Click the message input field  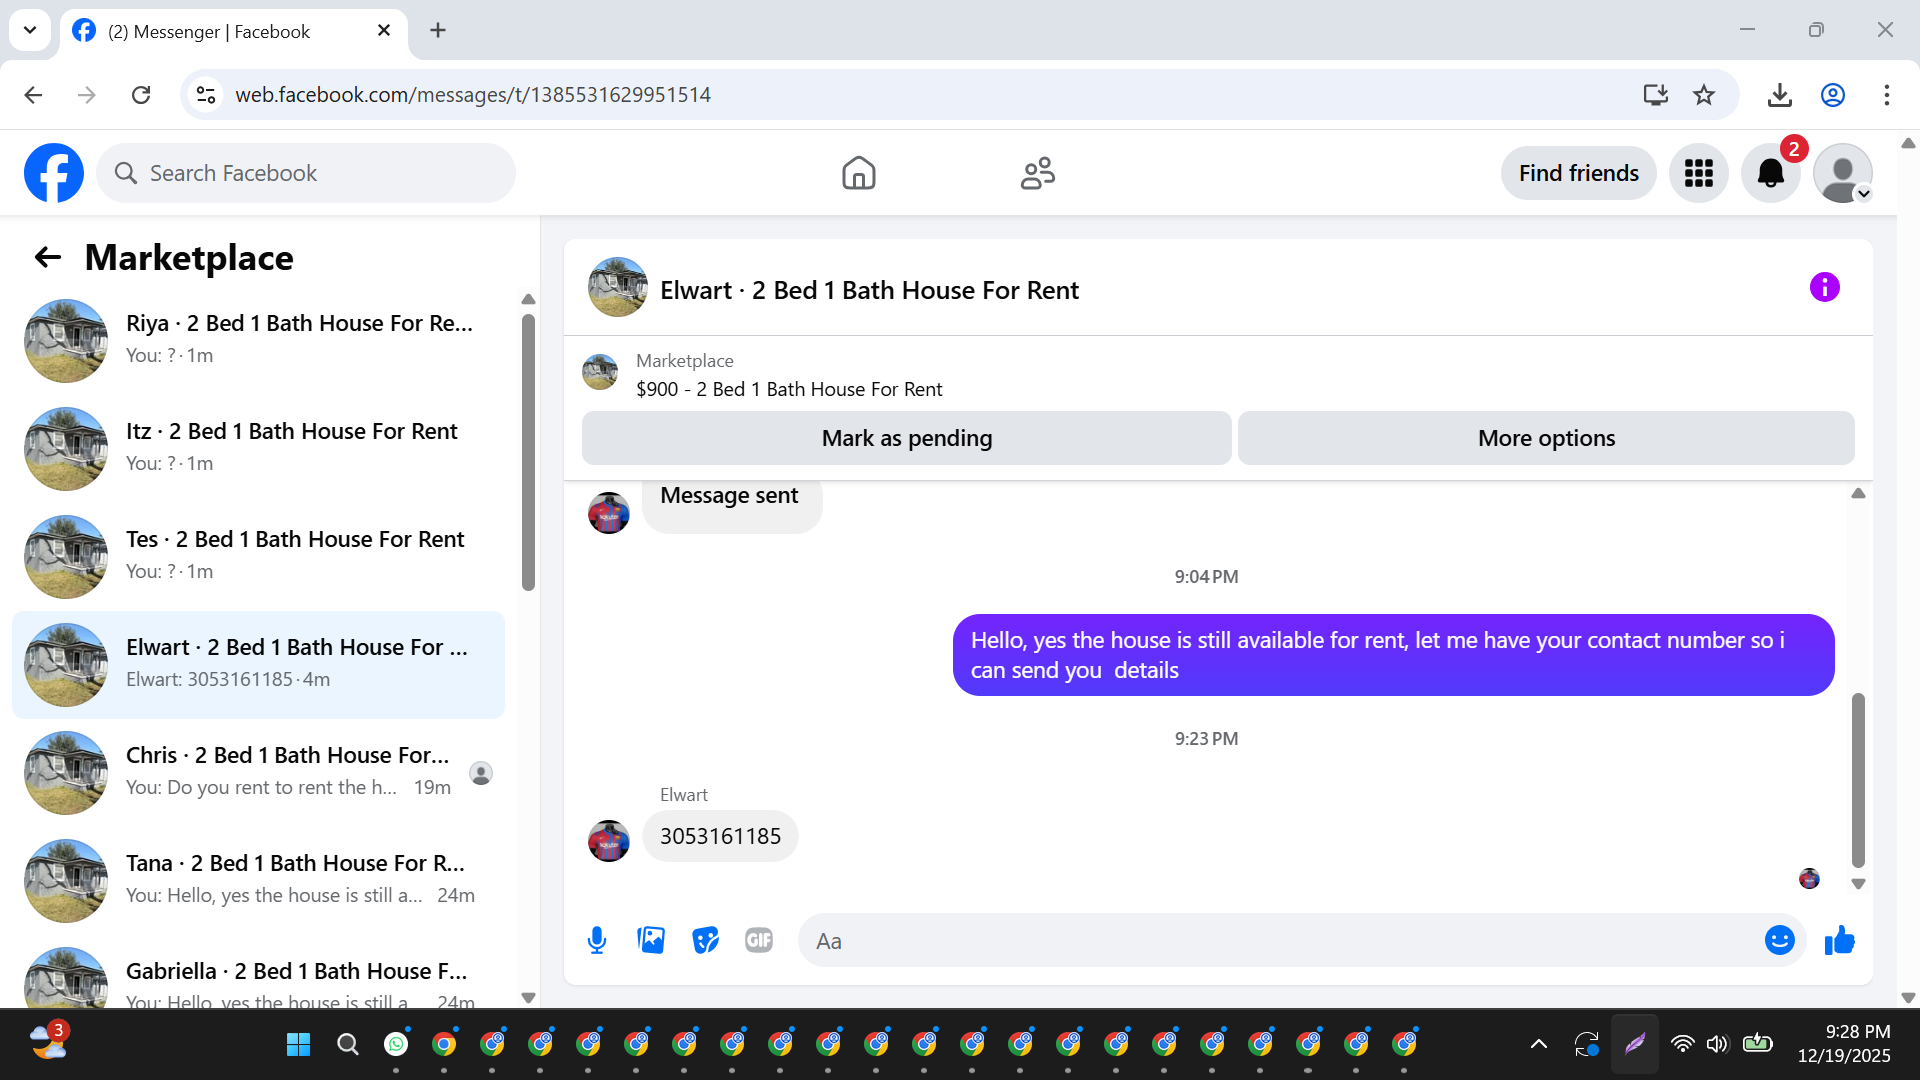[1280, 940]
